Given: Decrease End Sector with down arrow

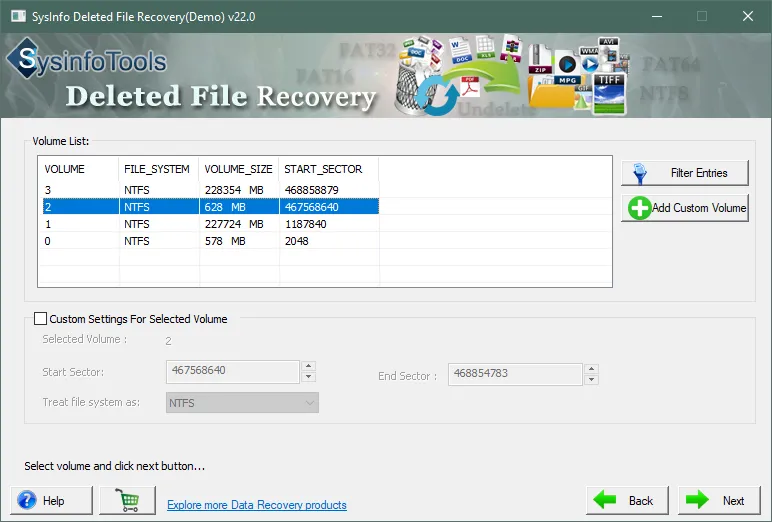Looking at the screenshot, I should point(591,380).
